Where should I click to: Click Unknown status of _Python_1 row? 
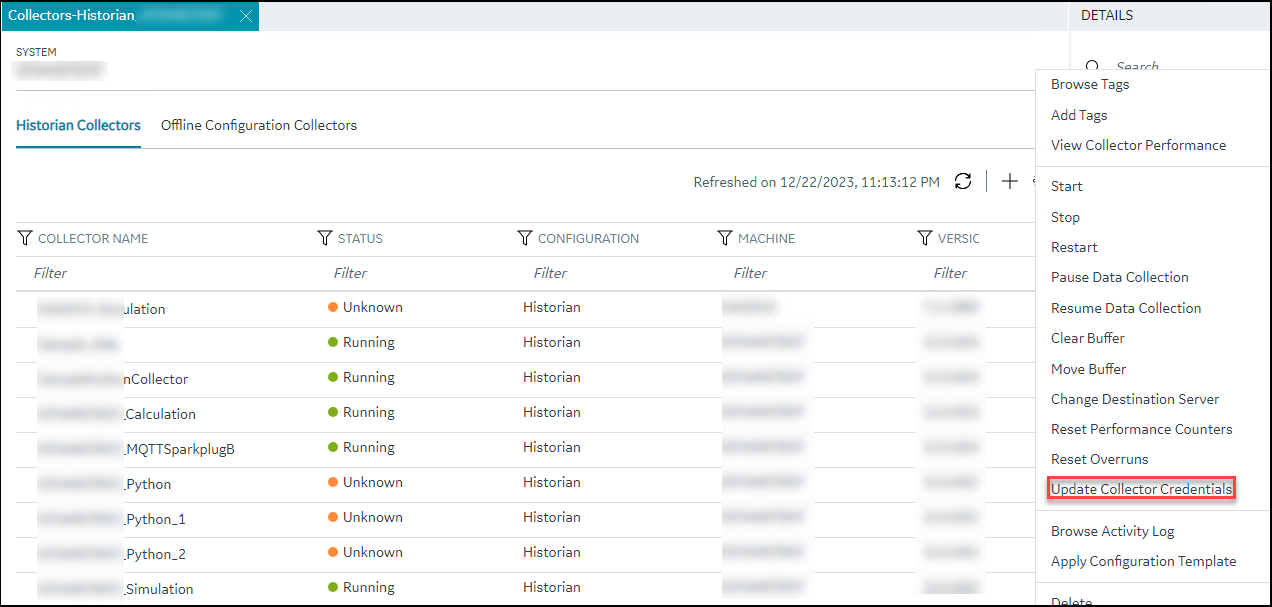pos(372,517)
